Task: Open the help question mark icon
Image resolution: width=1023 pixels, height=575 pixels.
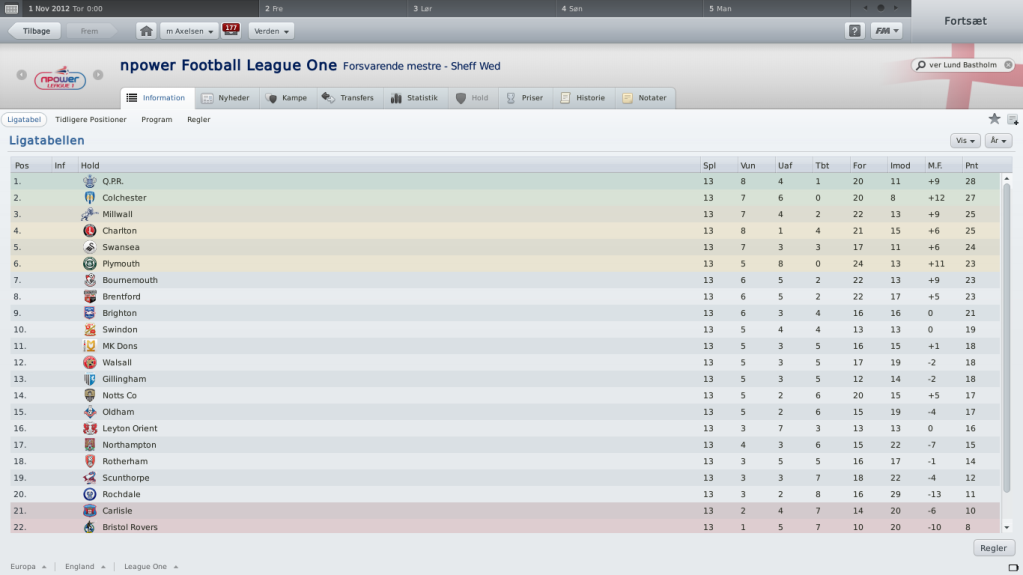Action: coord(855,31)
